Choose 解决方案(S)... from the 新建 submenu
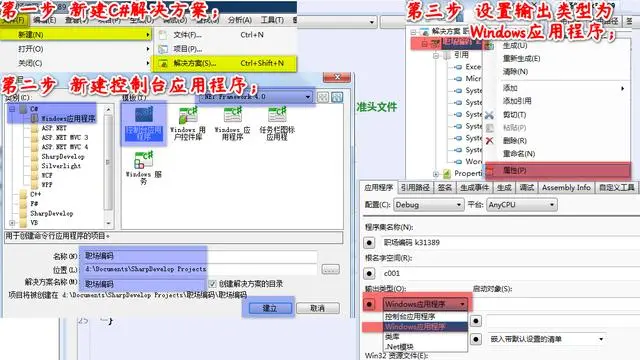This screenshot has width=640, height=360. tap(224, 63)
